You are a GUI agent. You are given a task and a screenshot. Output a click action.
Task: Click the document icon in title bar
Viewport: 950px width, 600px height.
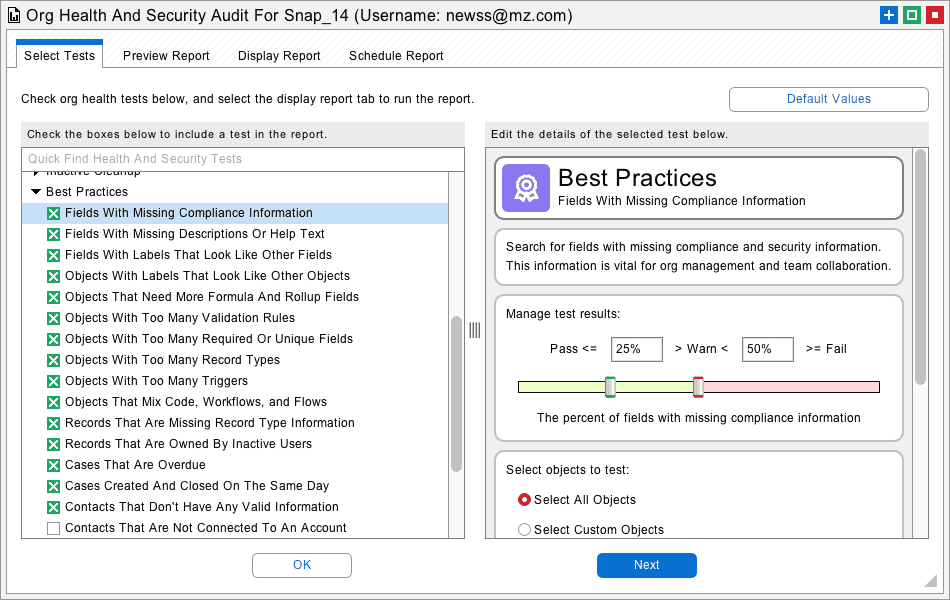(x=13, y=15)
